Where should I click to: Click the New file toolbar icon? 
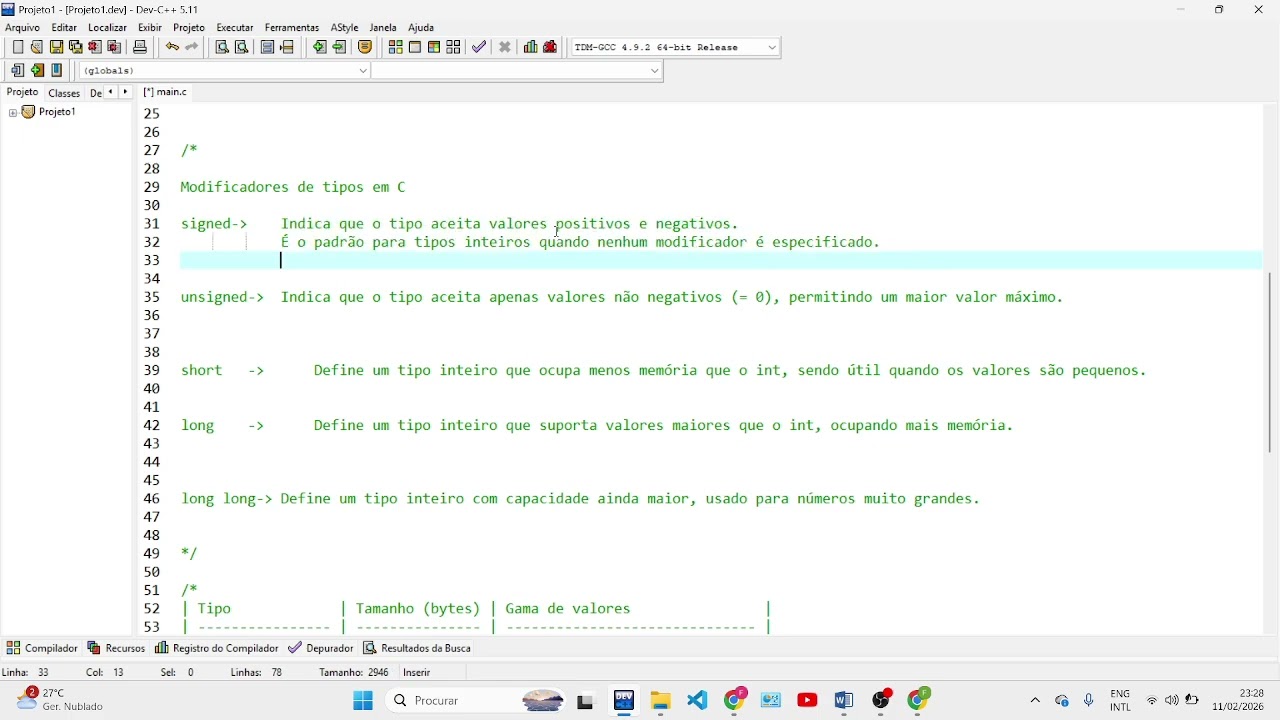click(17, 47)
